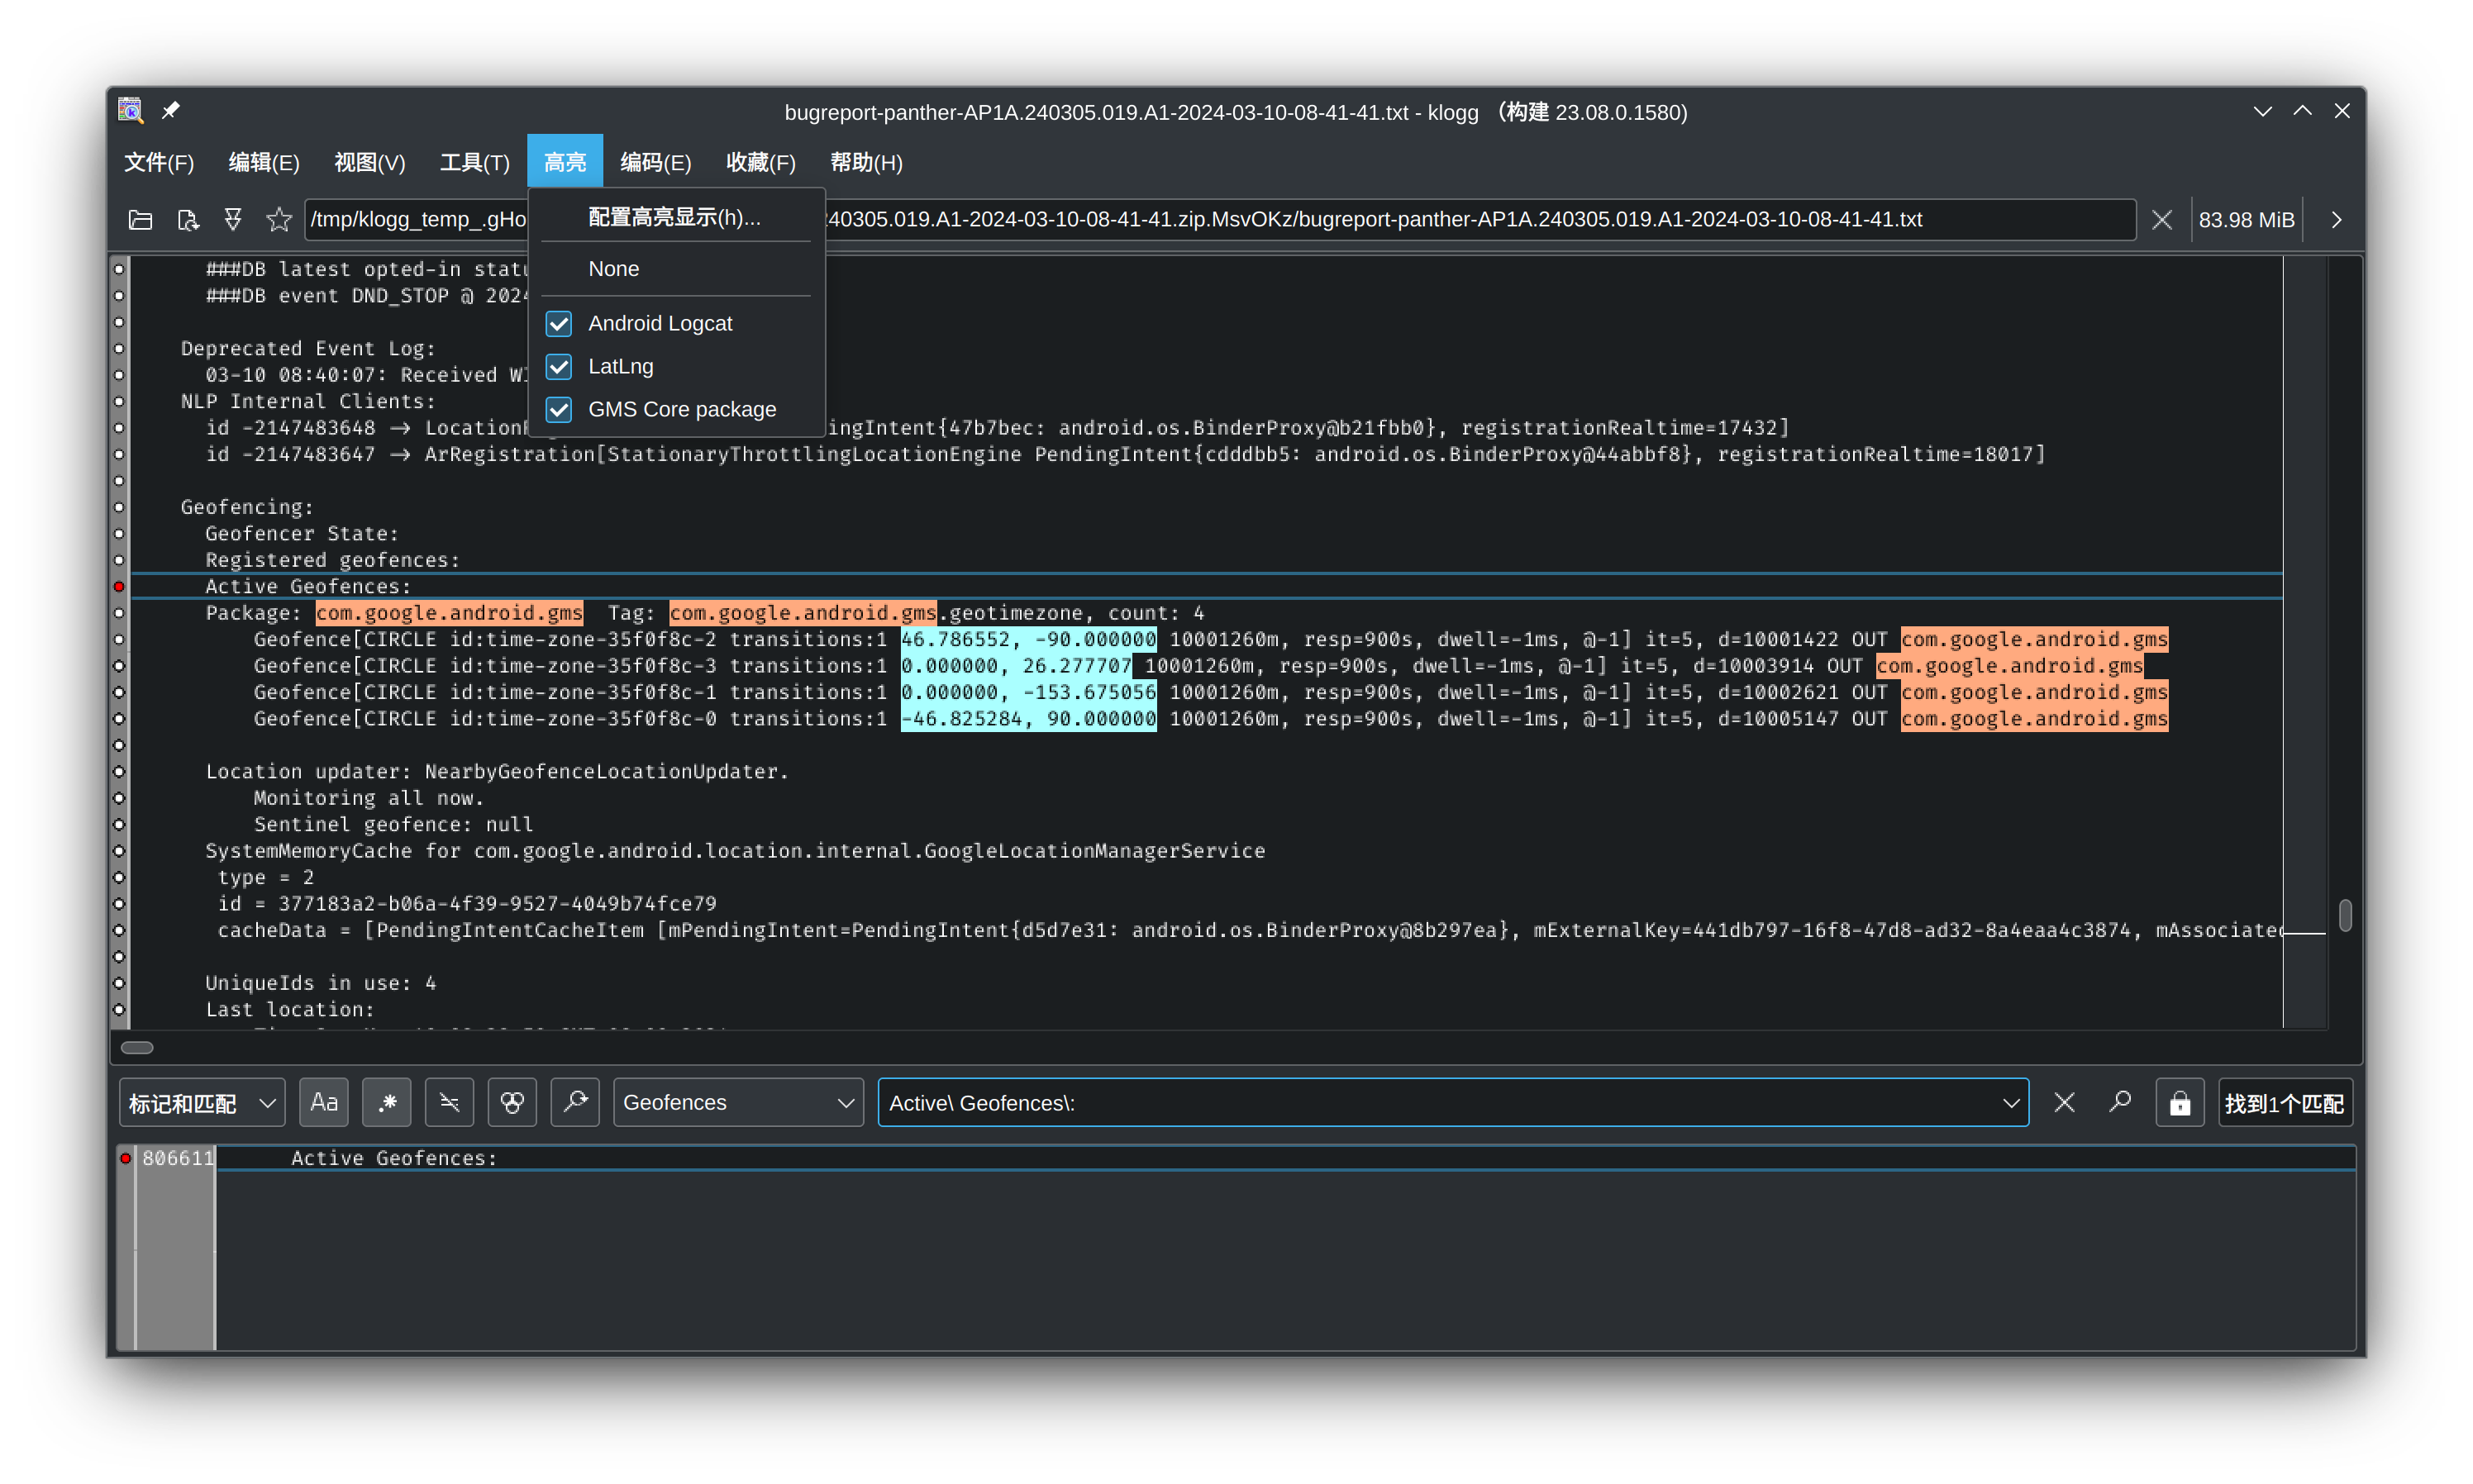Click 'NLP Internal Clients:' log line

coord(308,402)
